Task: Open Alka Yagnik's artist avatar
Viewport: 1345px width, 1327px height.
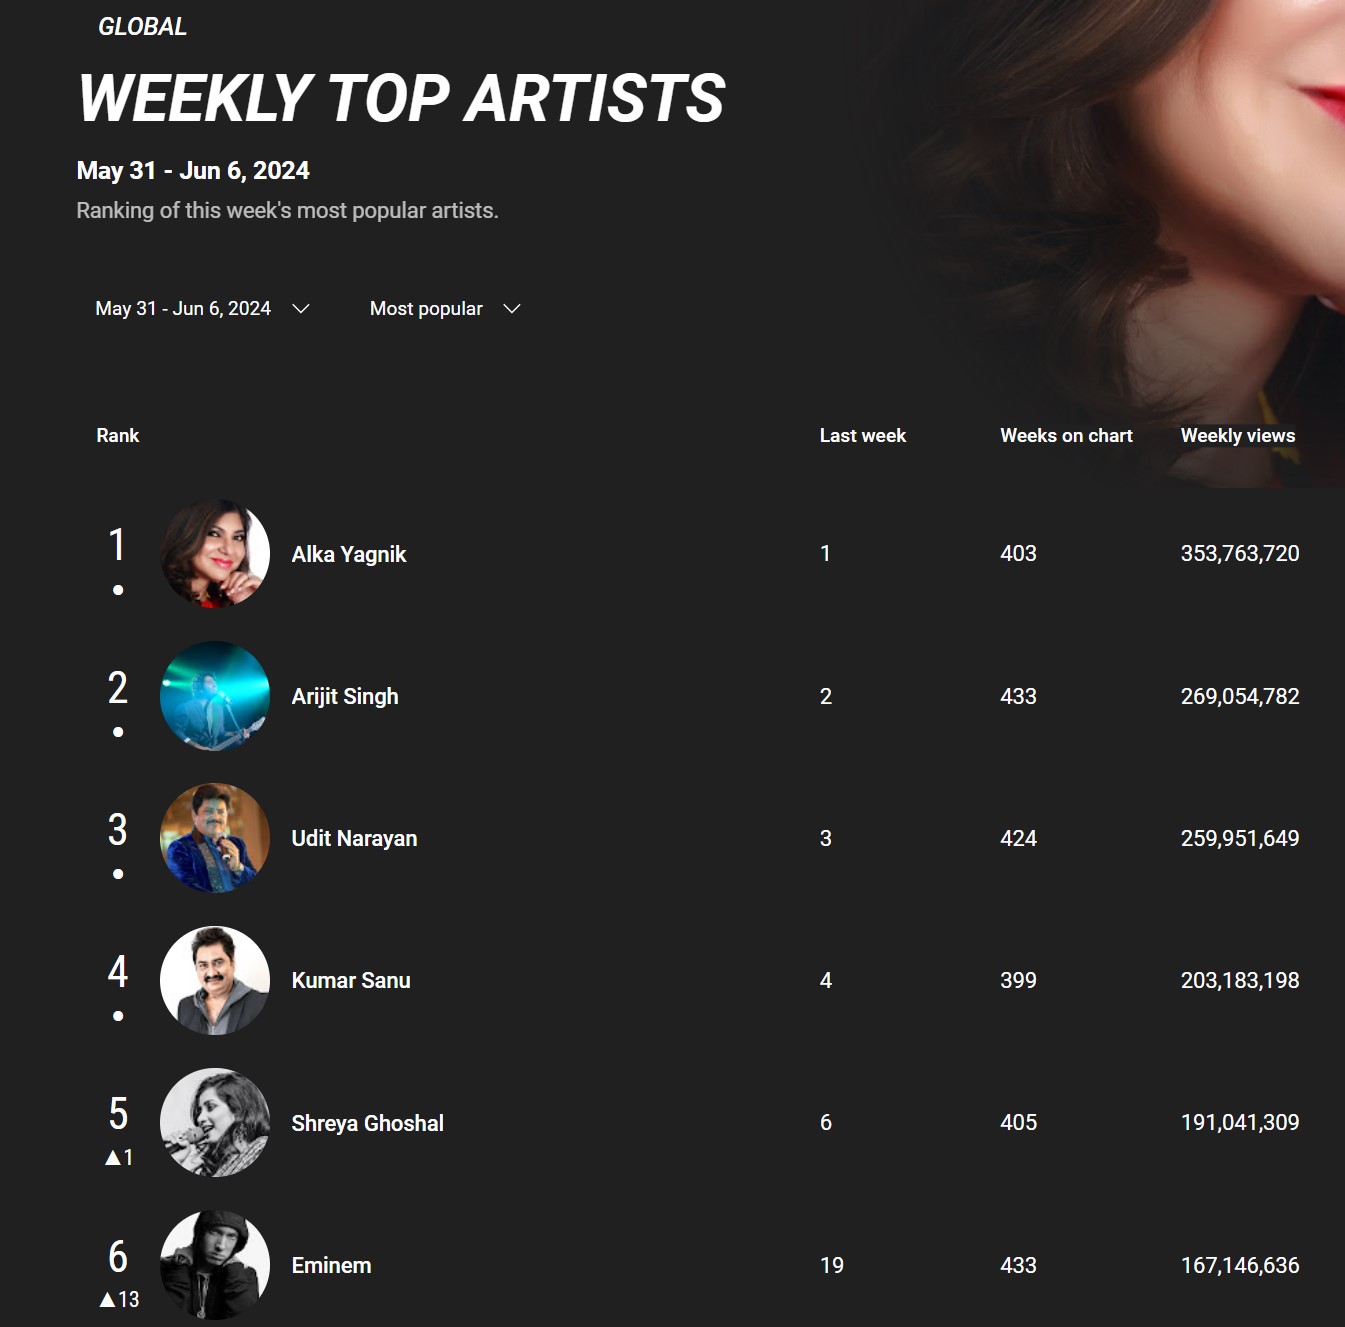Action: (215, 553)
